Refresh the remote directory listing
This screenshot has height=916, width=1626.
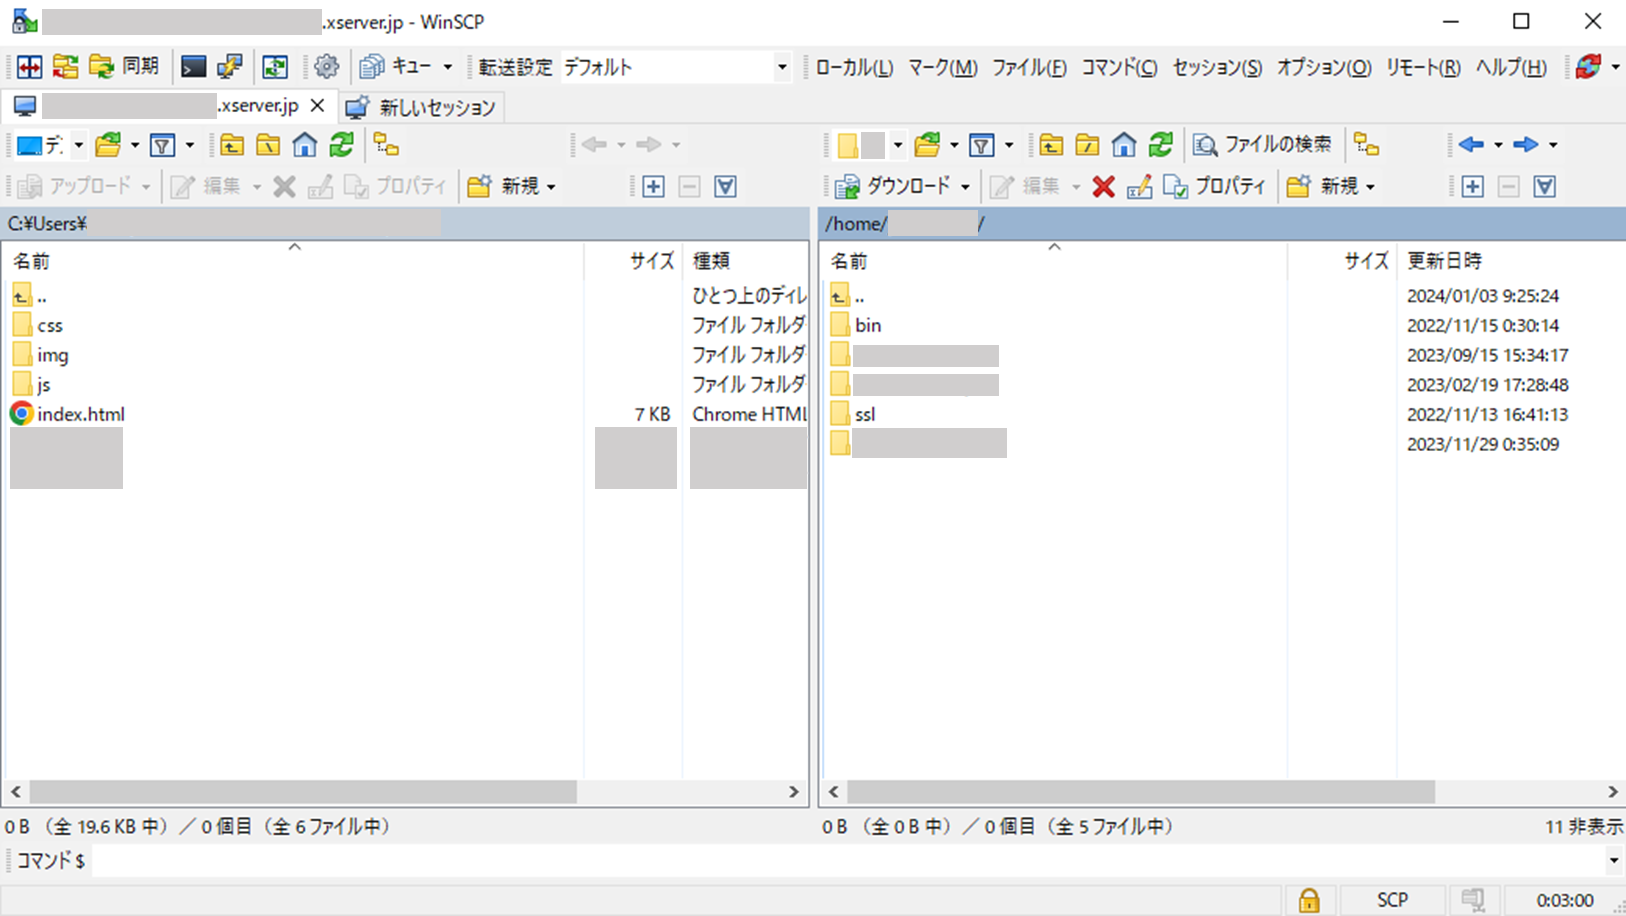[1161, 144]
